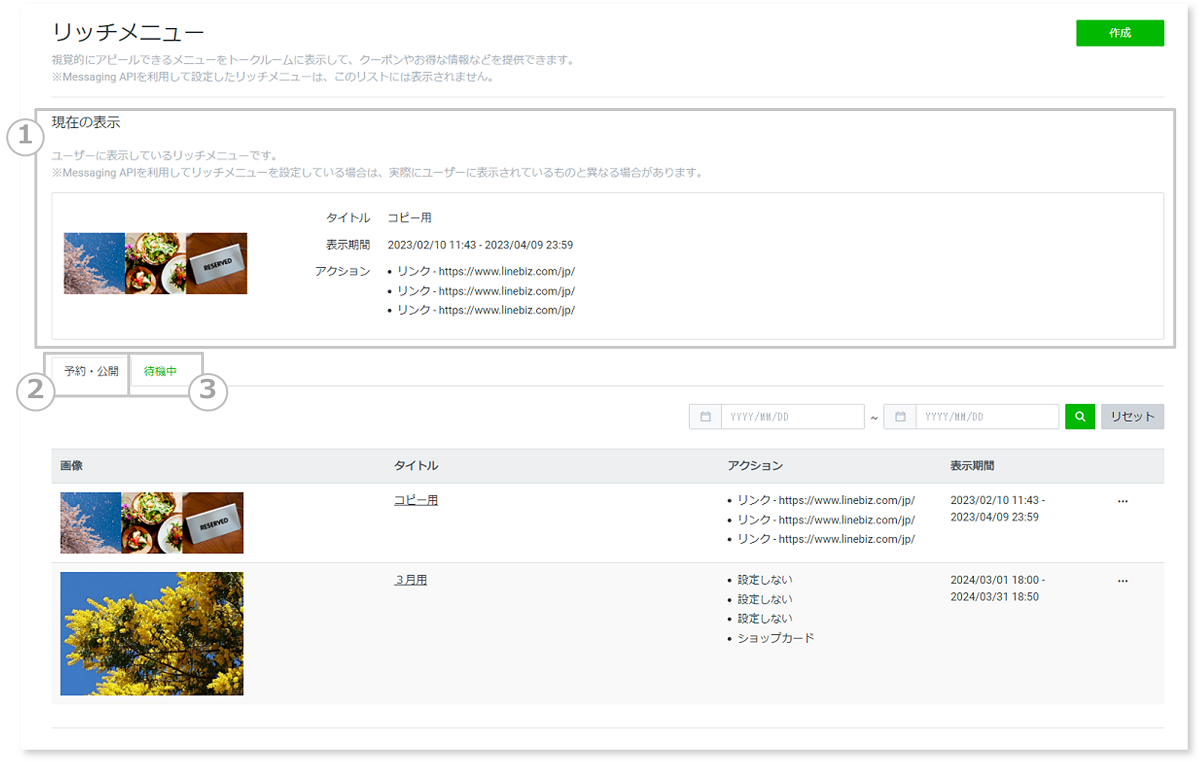
Task: Click the リセット reset button
Action: pos(1132,417)
